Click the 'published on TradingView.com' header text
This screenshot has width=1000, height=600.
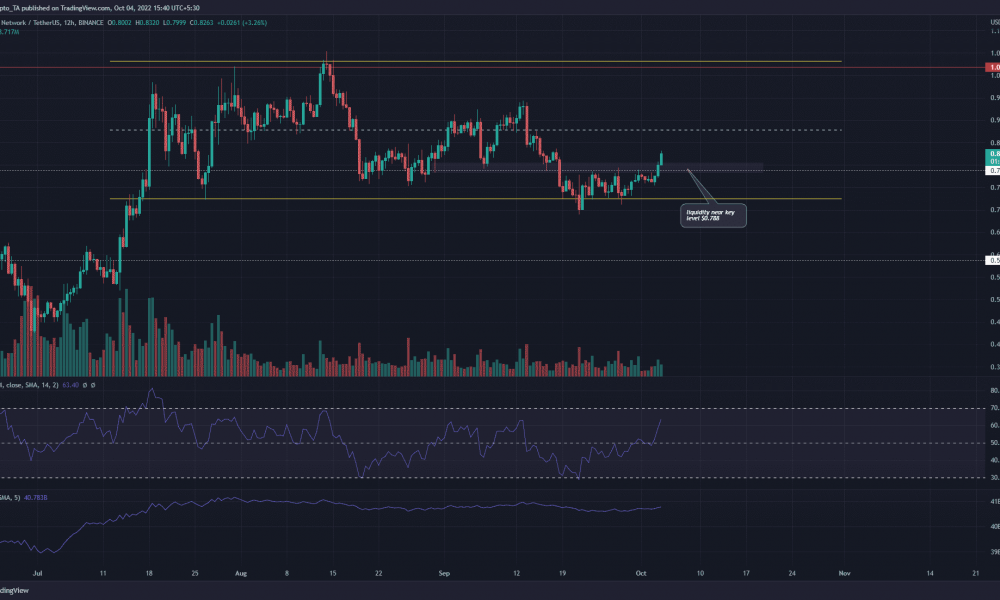66,8
